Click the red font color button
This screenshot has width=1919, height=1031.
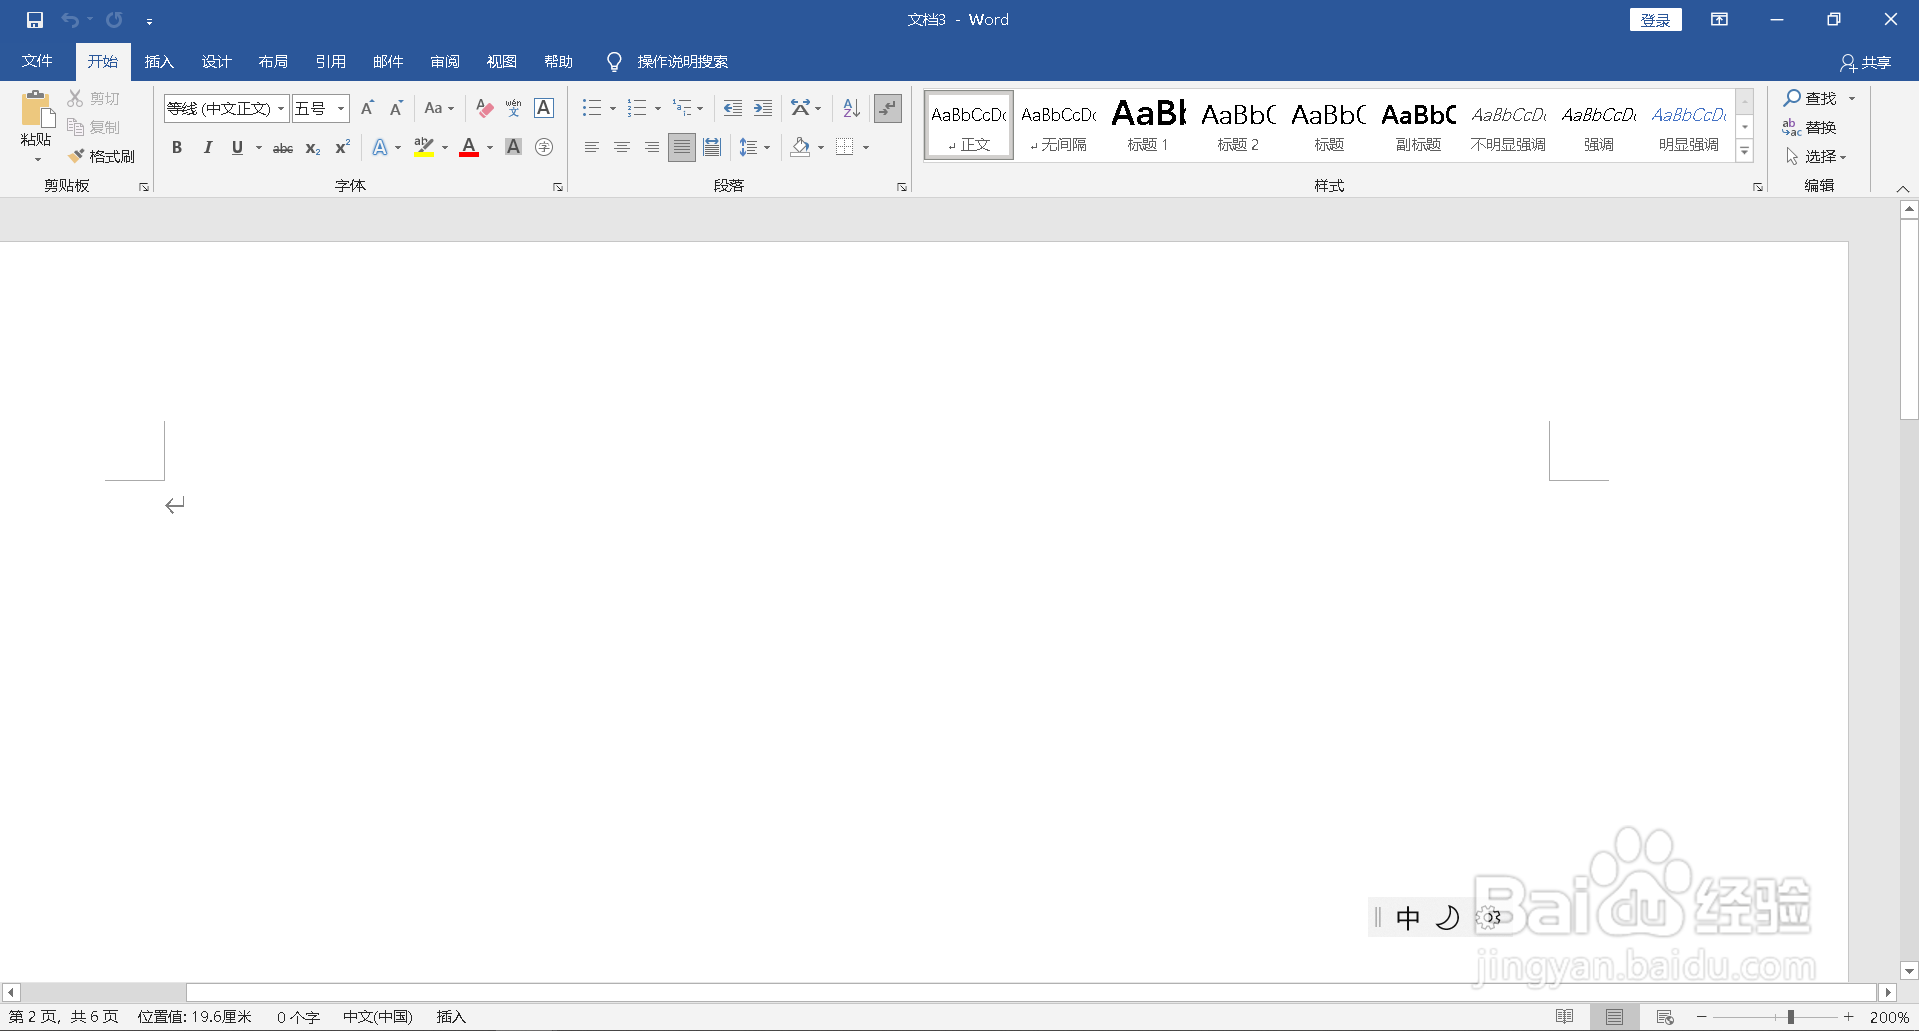(469, 147)
